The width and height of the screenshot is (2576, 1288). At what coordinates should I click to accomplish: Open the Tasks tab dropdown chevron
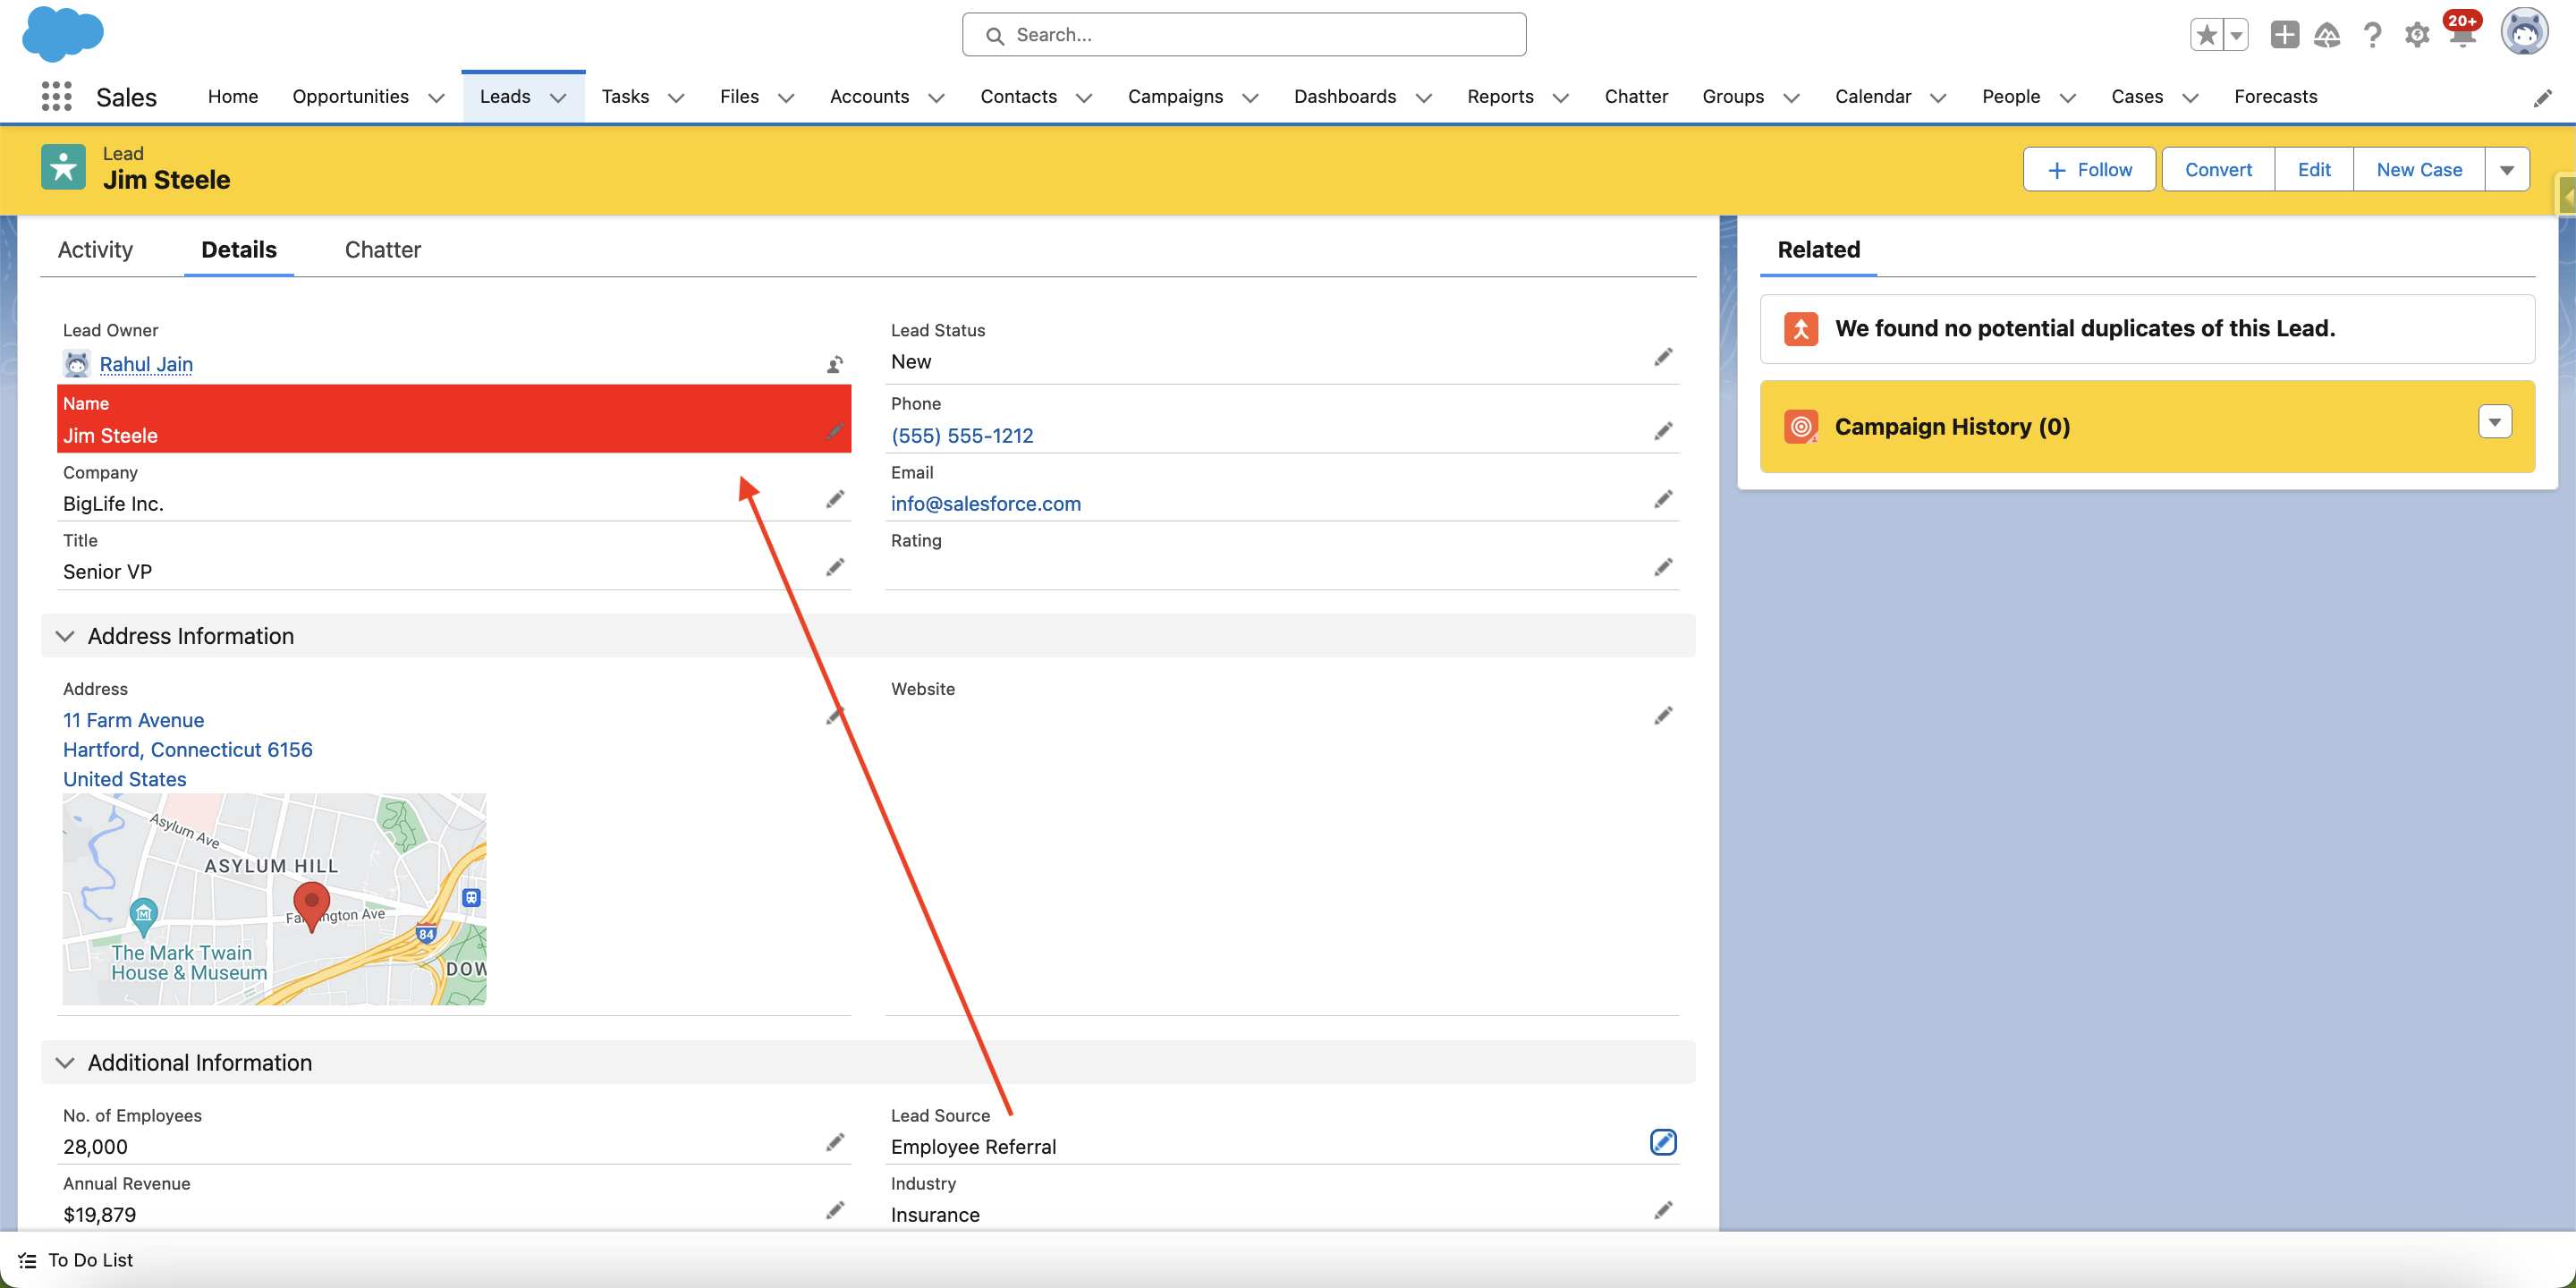676,98
